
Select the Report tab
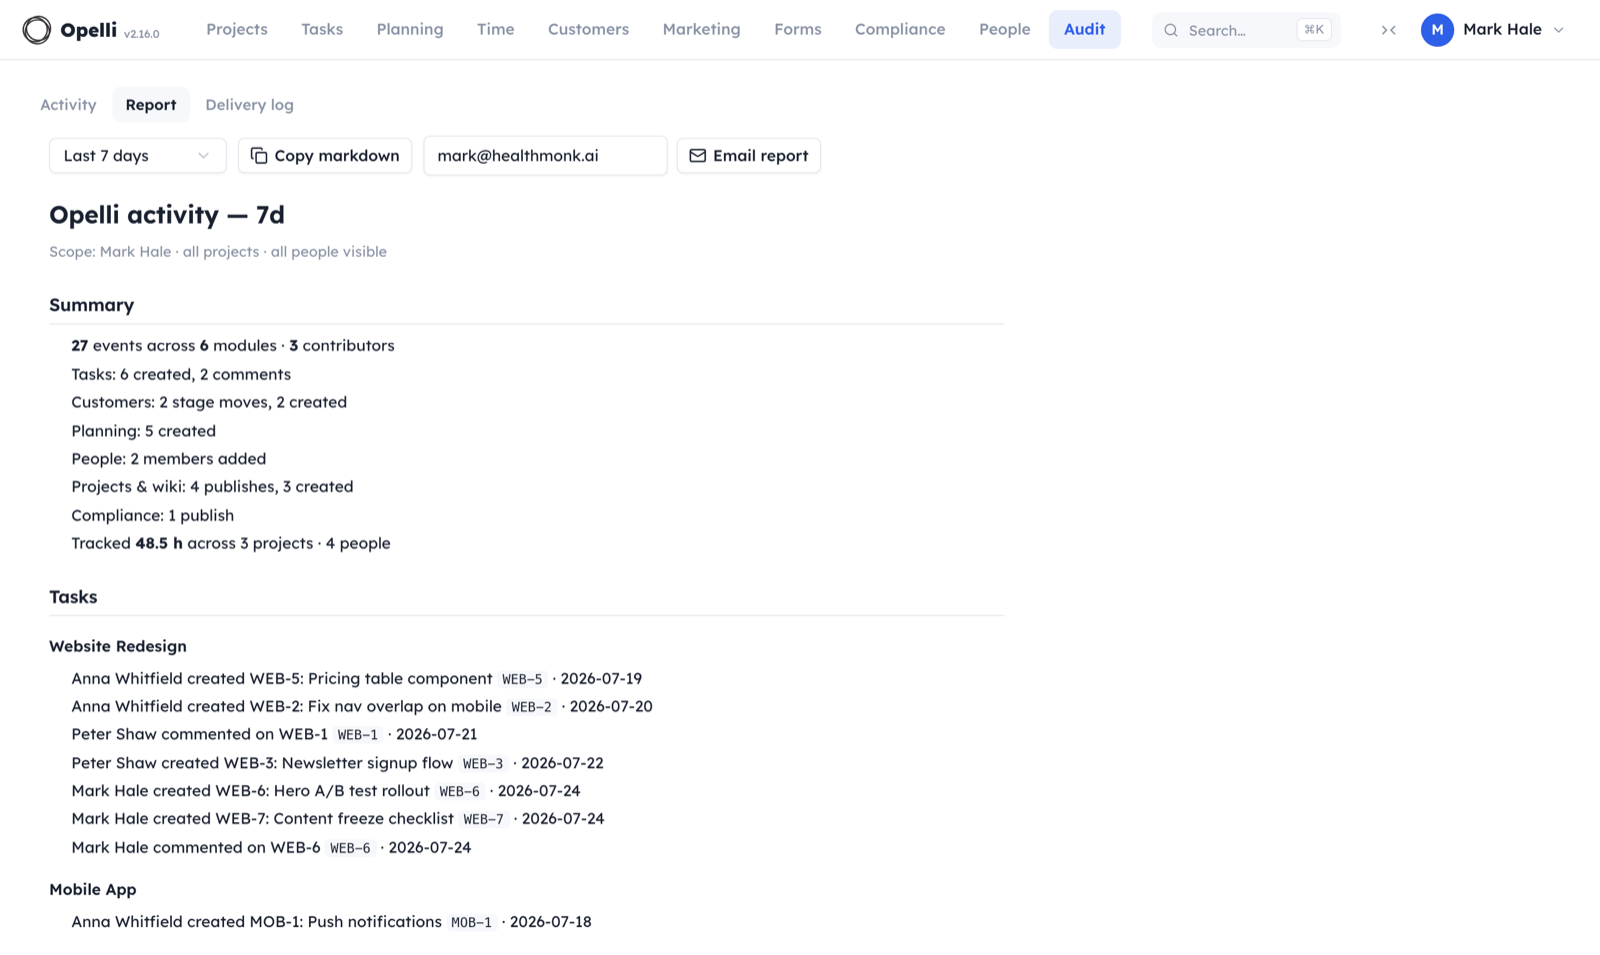151,105
